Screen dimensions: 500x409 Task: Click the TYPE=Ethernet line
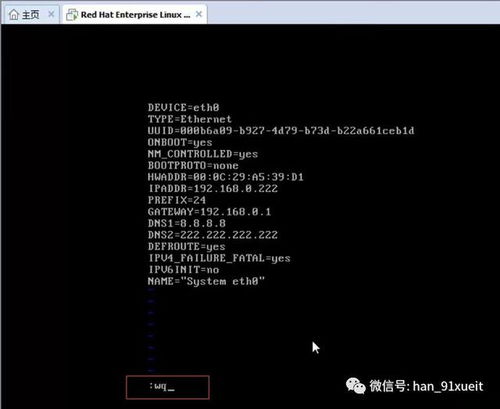point(190,119)
